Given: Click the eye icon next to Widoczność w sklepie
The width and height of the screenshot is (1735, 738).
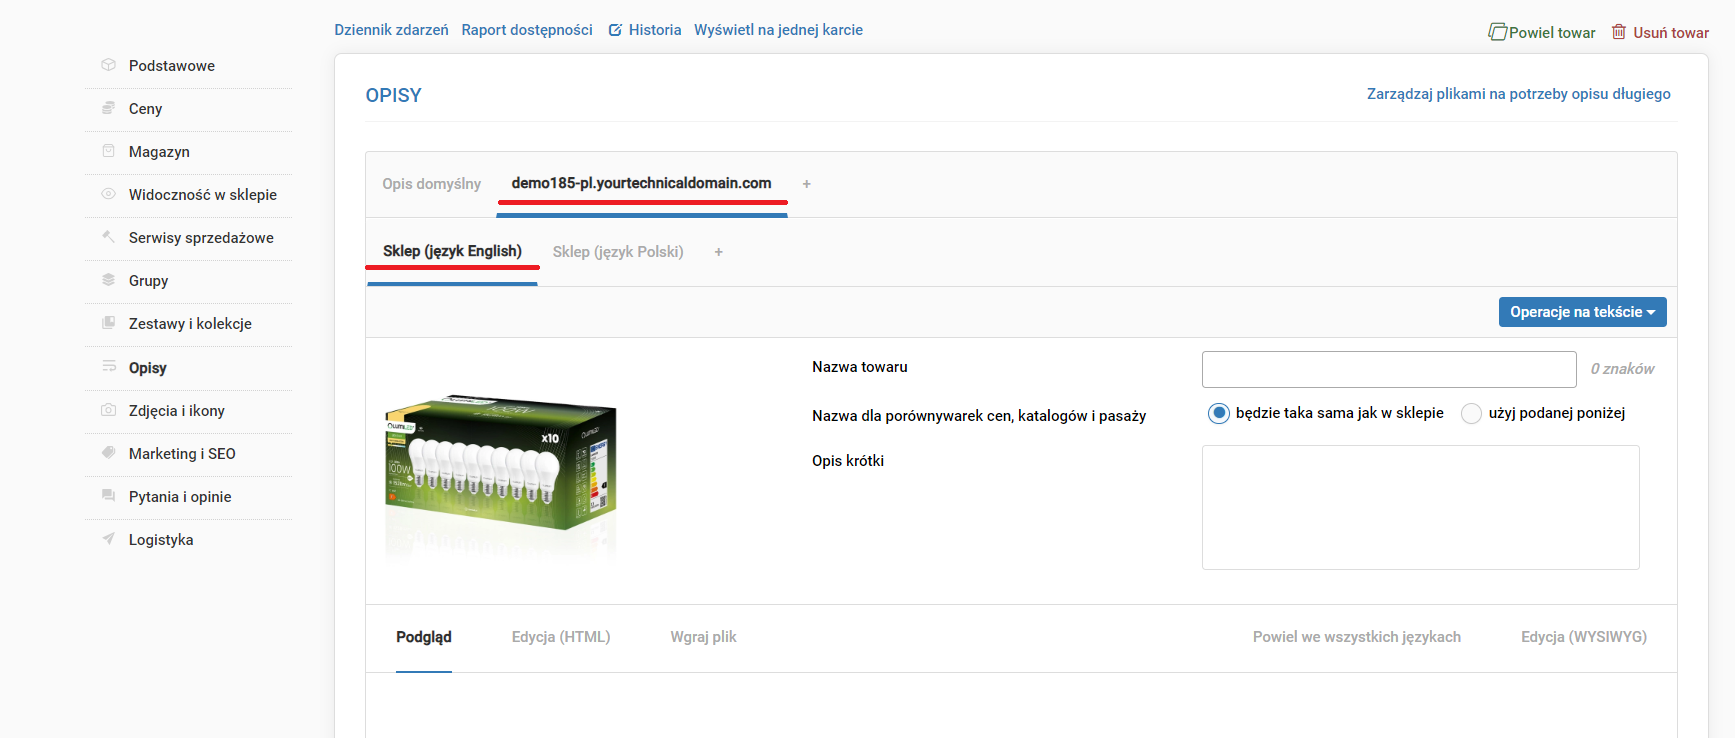Looking at the screenshot, I should point(108,194).
